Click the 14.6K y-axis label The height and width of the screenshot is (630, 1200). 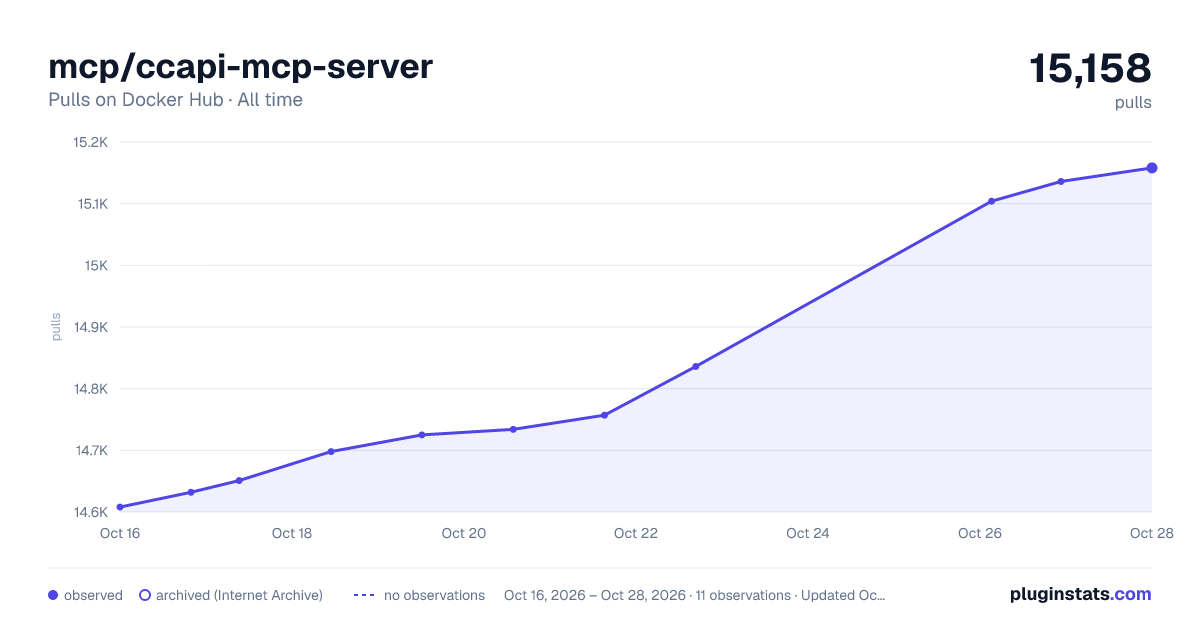[90, 512]
